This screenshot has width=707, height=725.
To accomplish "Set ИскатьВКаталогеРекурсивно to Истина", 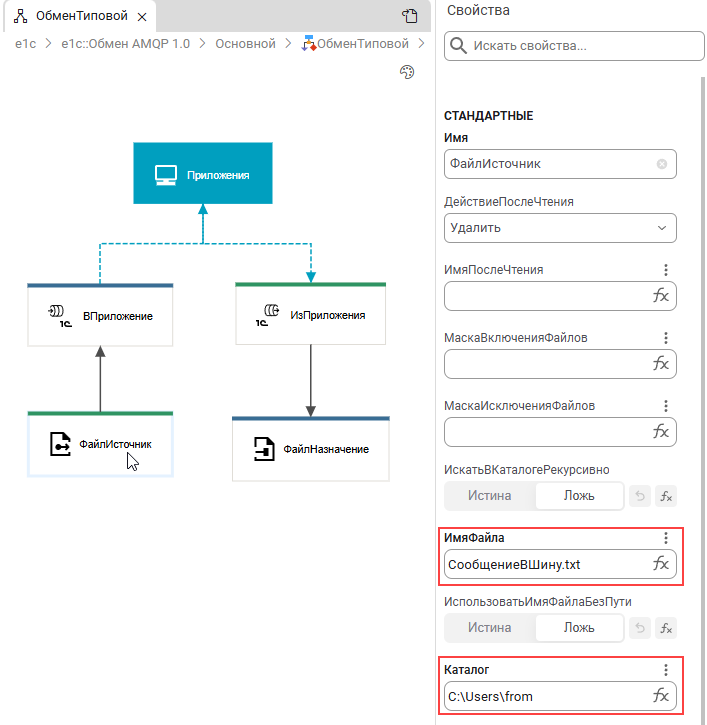I will click(490, 495).
